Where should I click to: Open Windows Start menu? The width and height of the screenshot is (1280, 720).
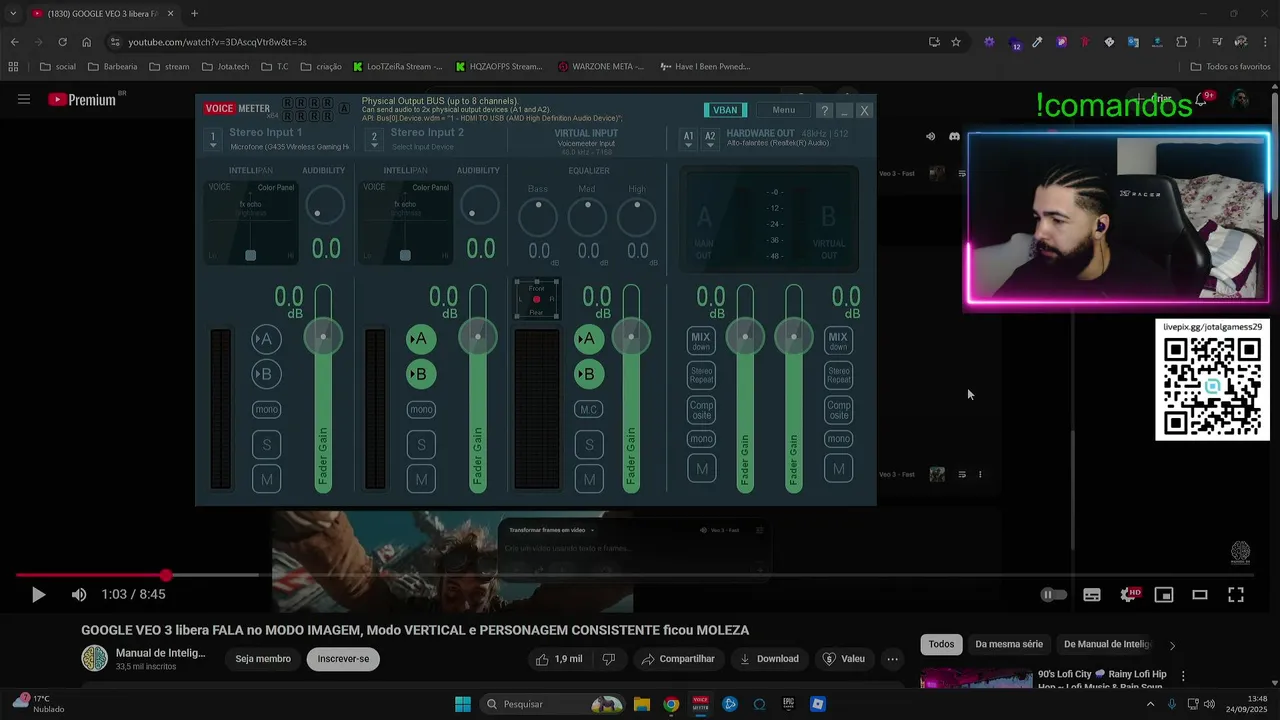coord(463,704)
